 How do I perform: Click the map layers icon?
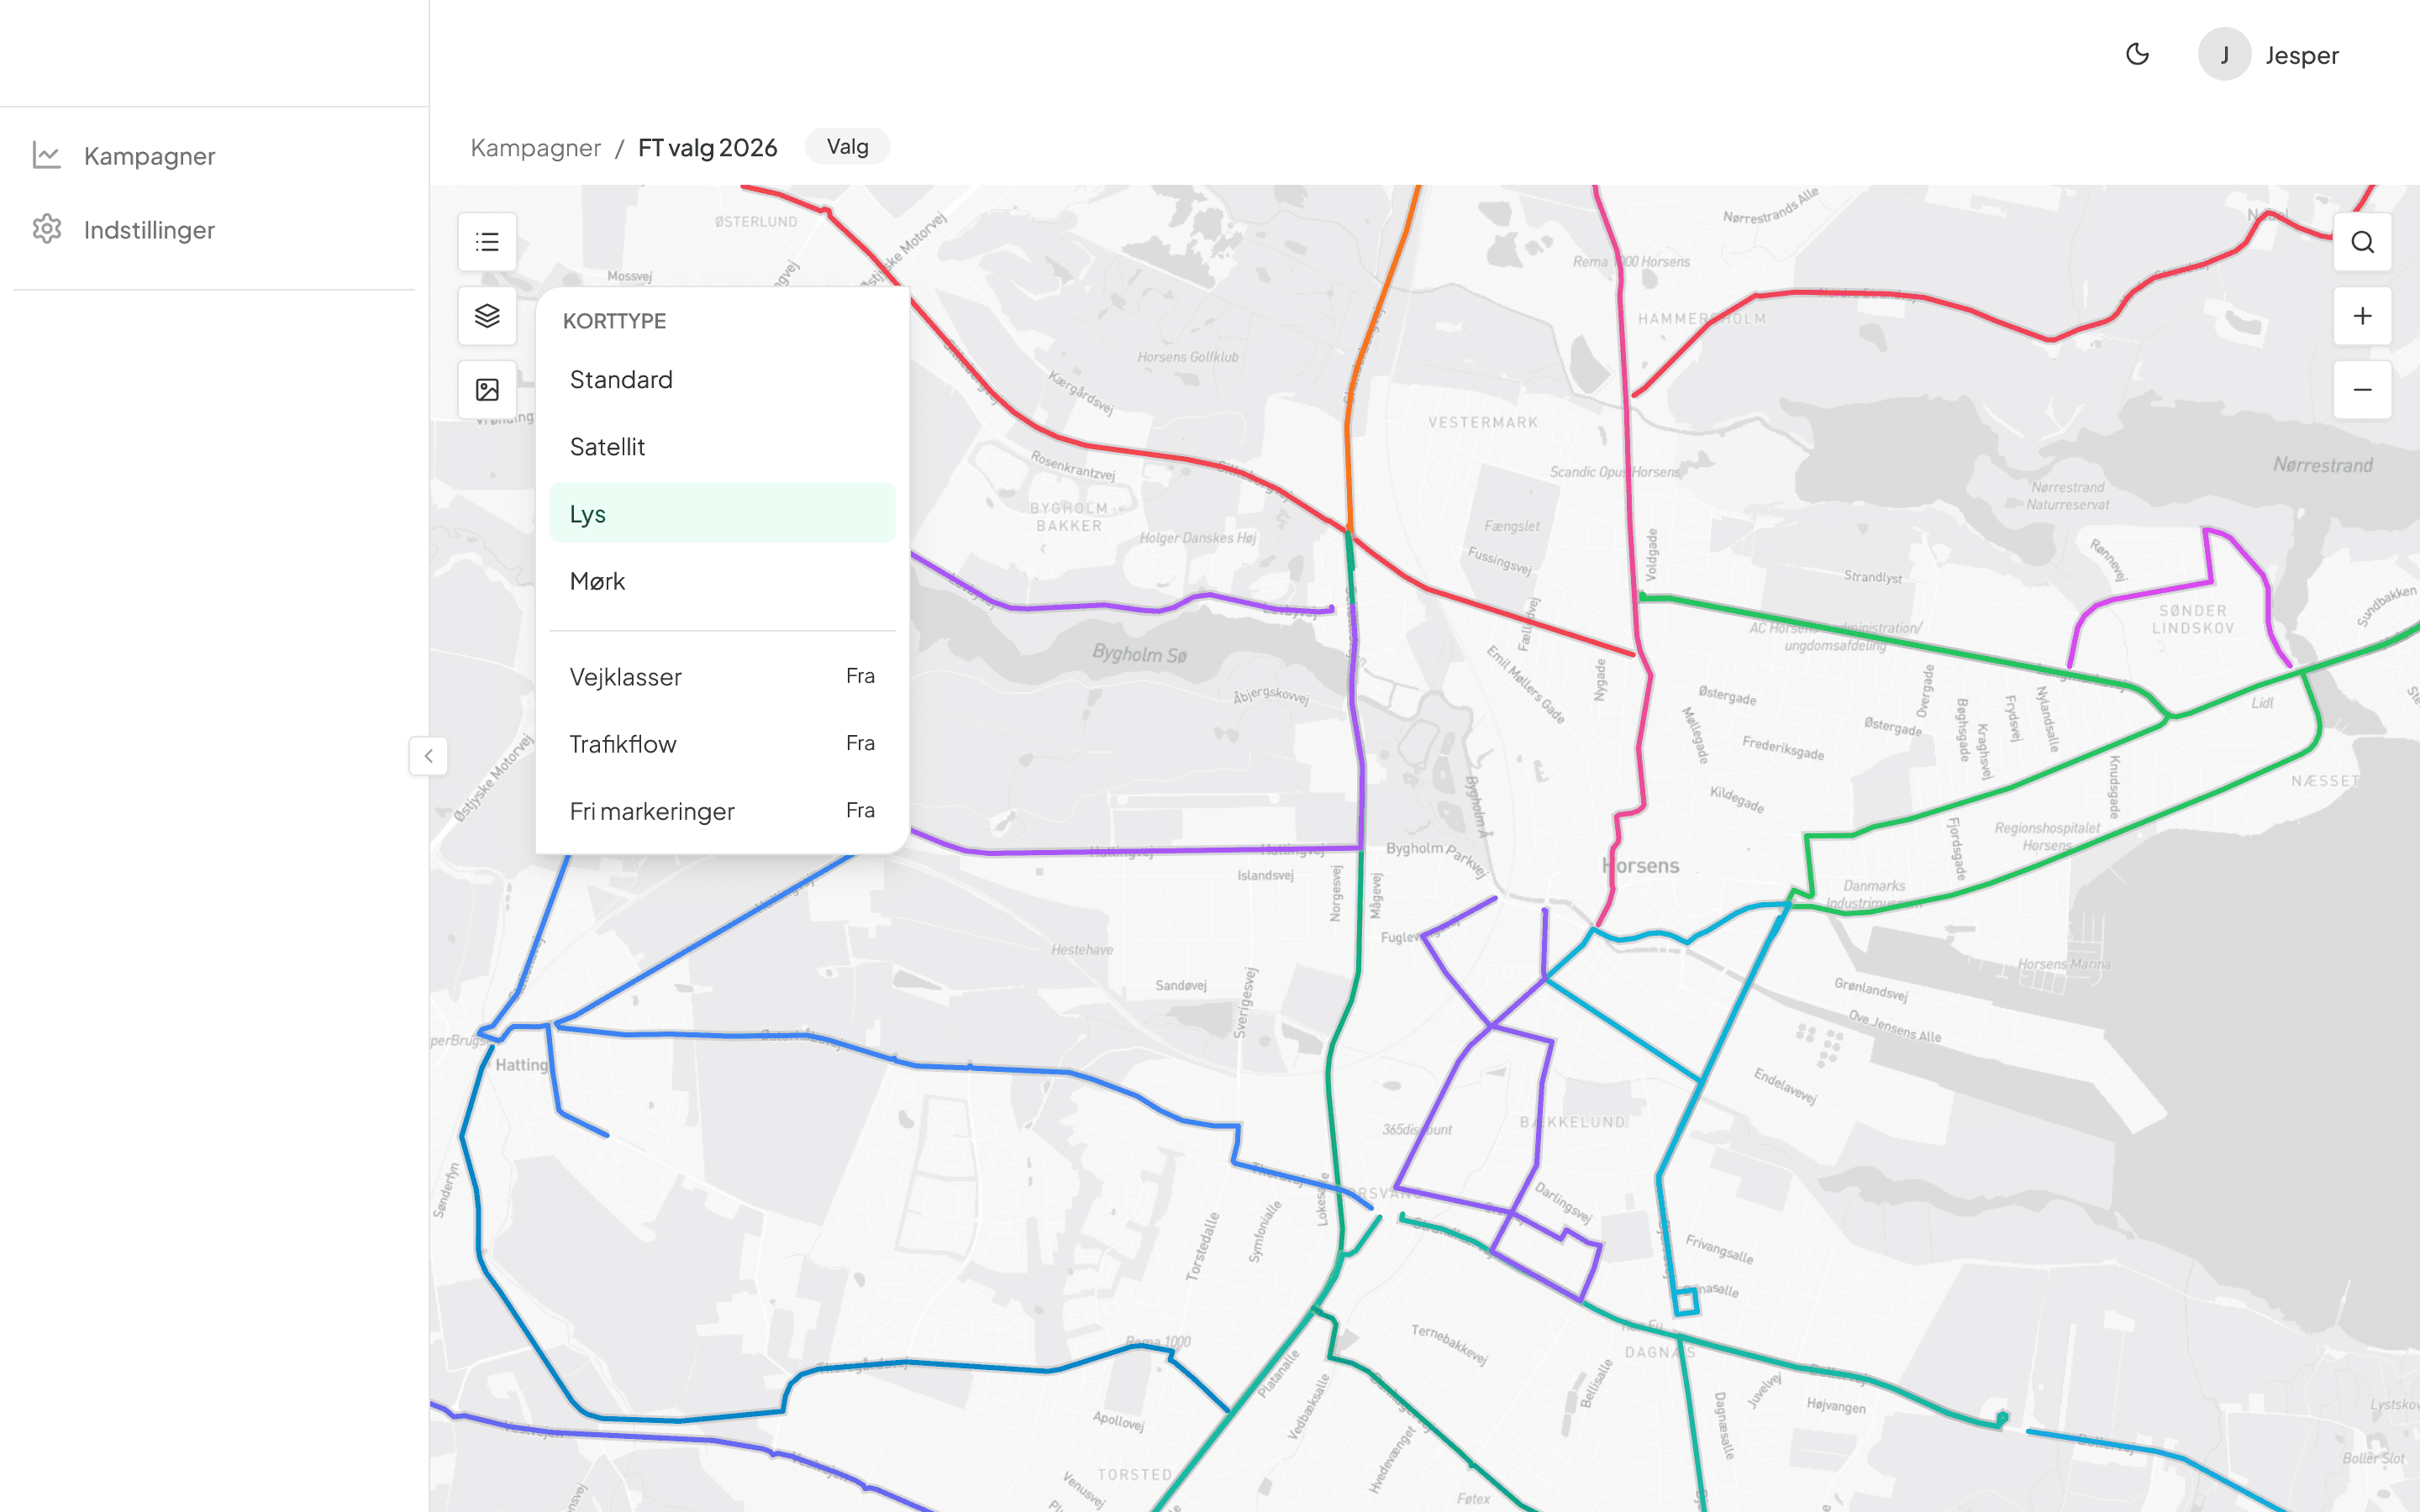coord(487,316)
